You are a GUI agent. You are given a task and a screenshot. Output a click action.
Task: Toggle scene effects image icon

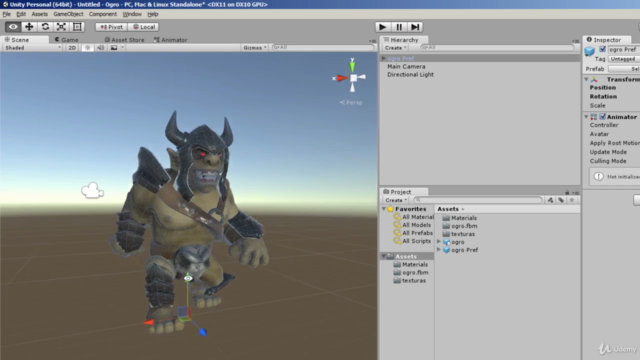point(114,48)
